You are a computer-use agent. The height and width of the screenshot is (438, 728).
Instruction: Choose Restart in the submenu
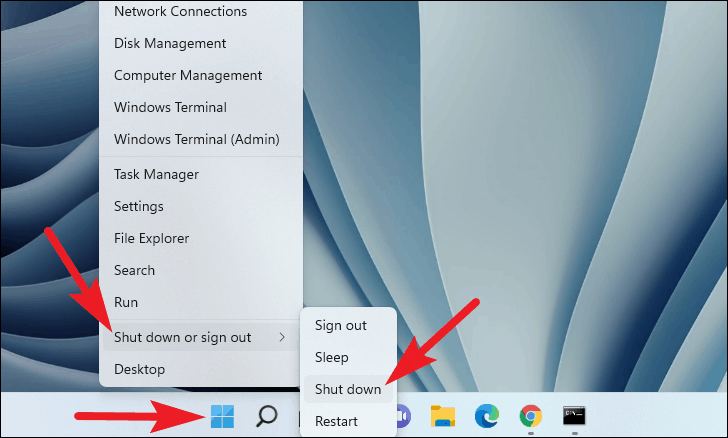pos(348,421)
